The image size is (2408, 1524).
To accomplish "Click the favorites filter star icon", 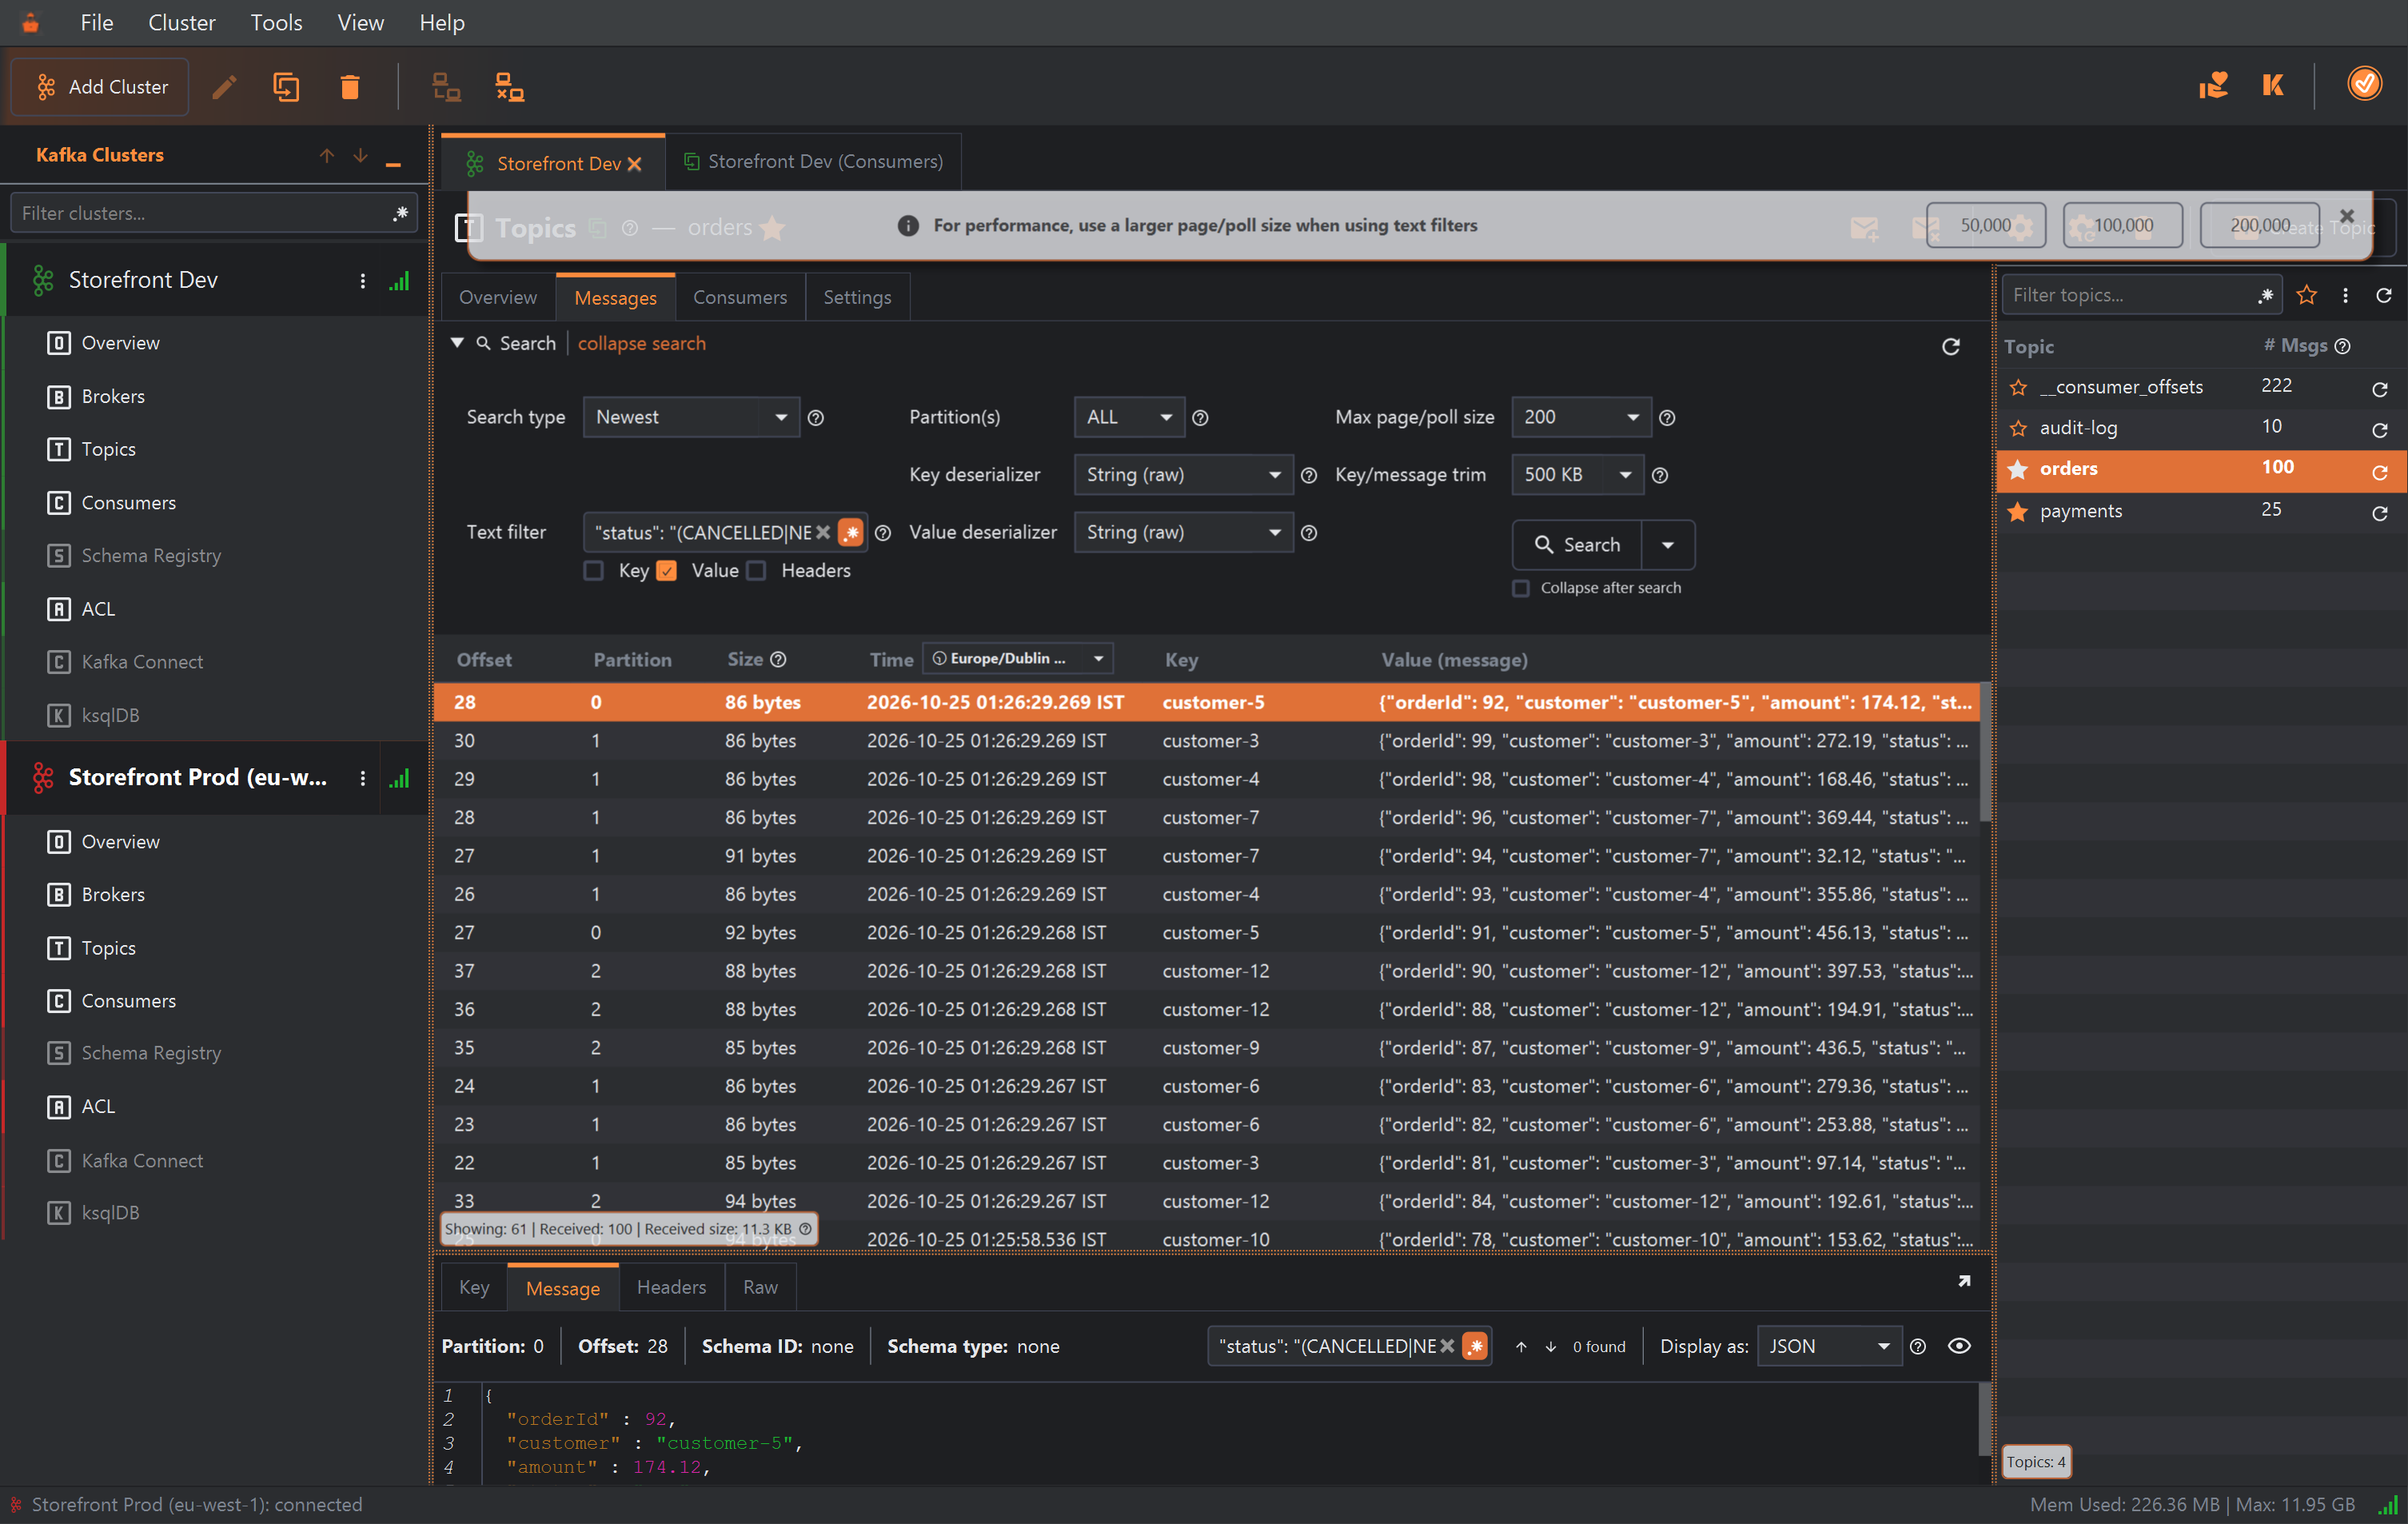I will click(2306, 295).
